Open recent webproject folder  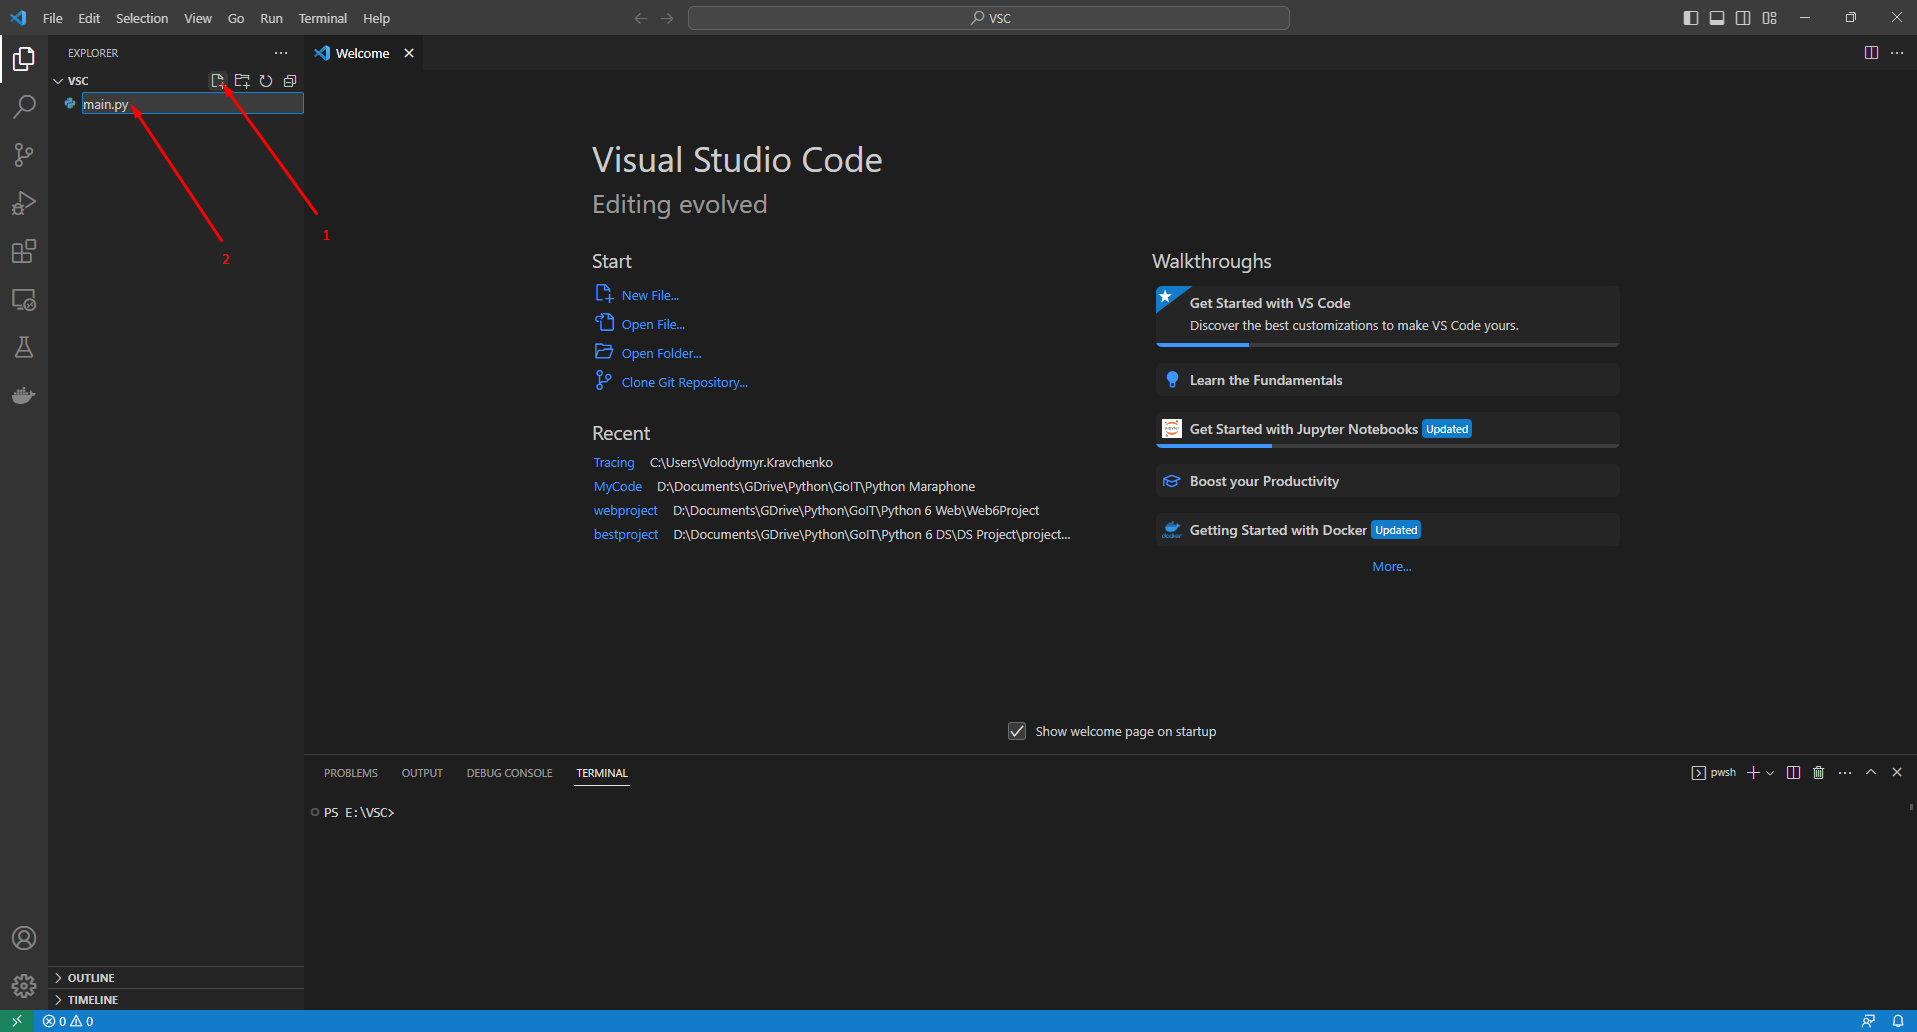pos(625,510)
